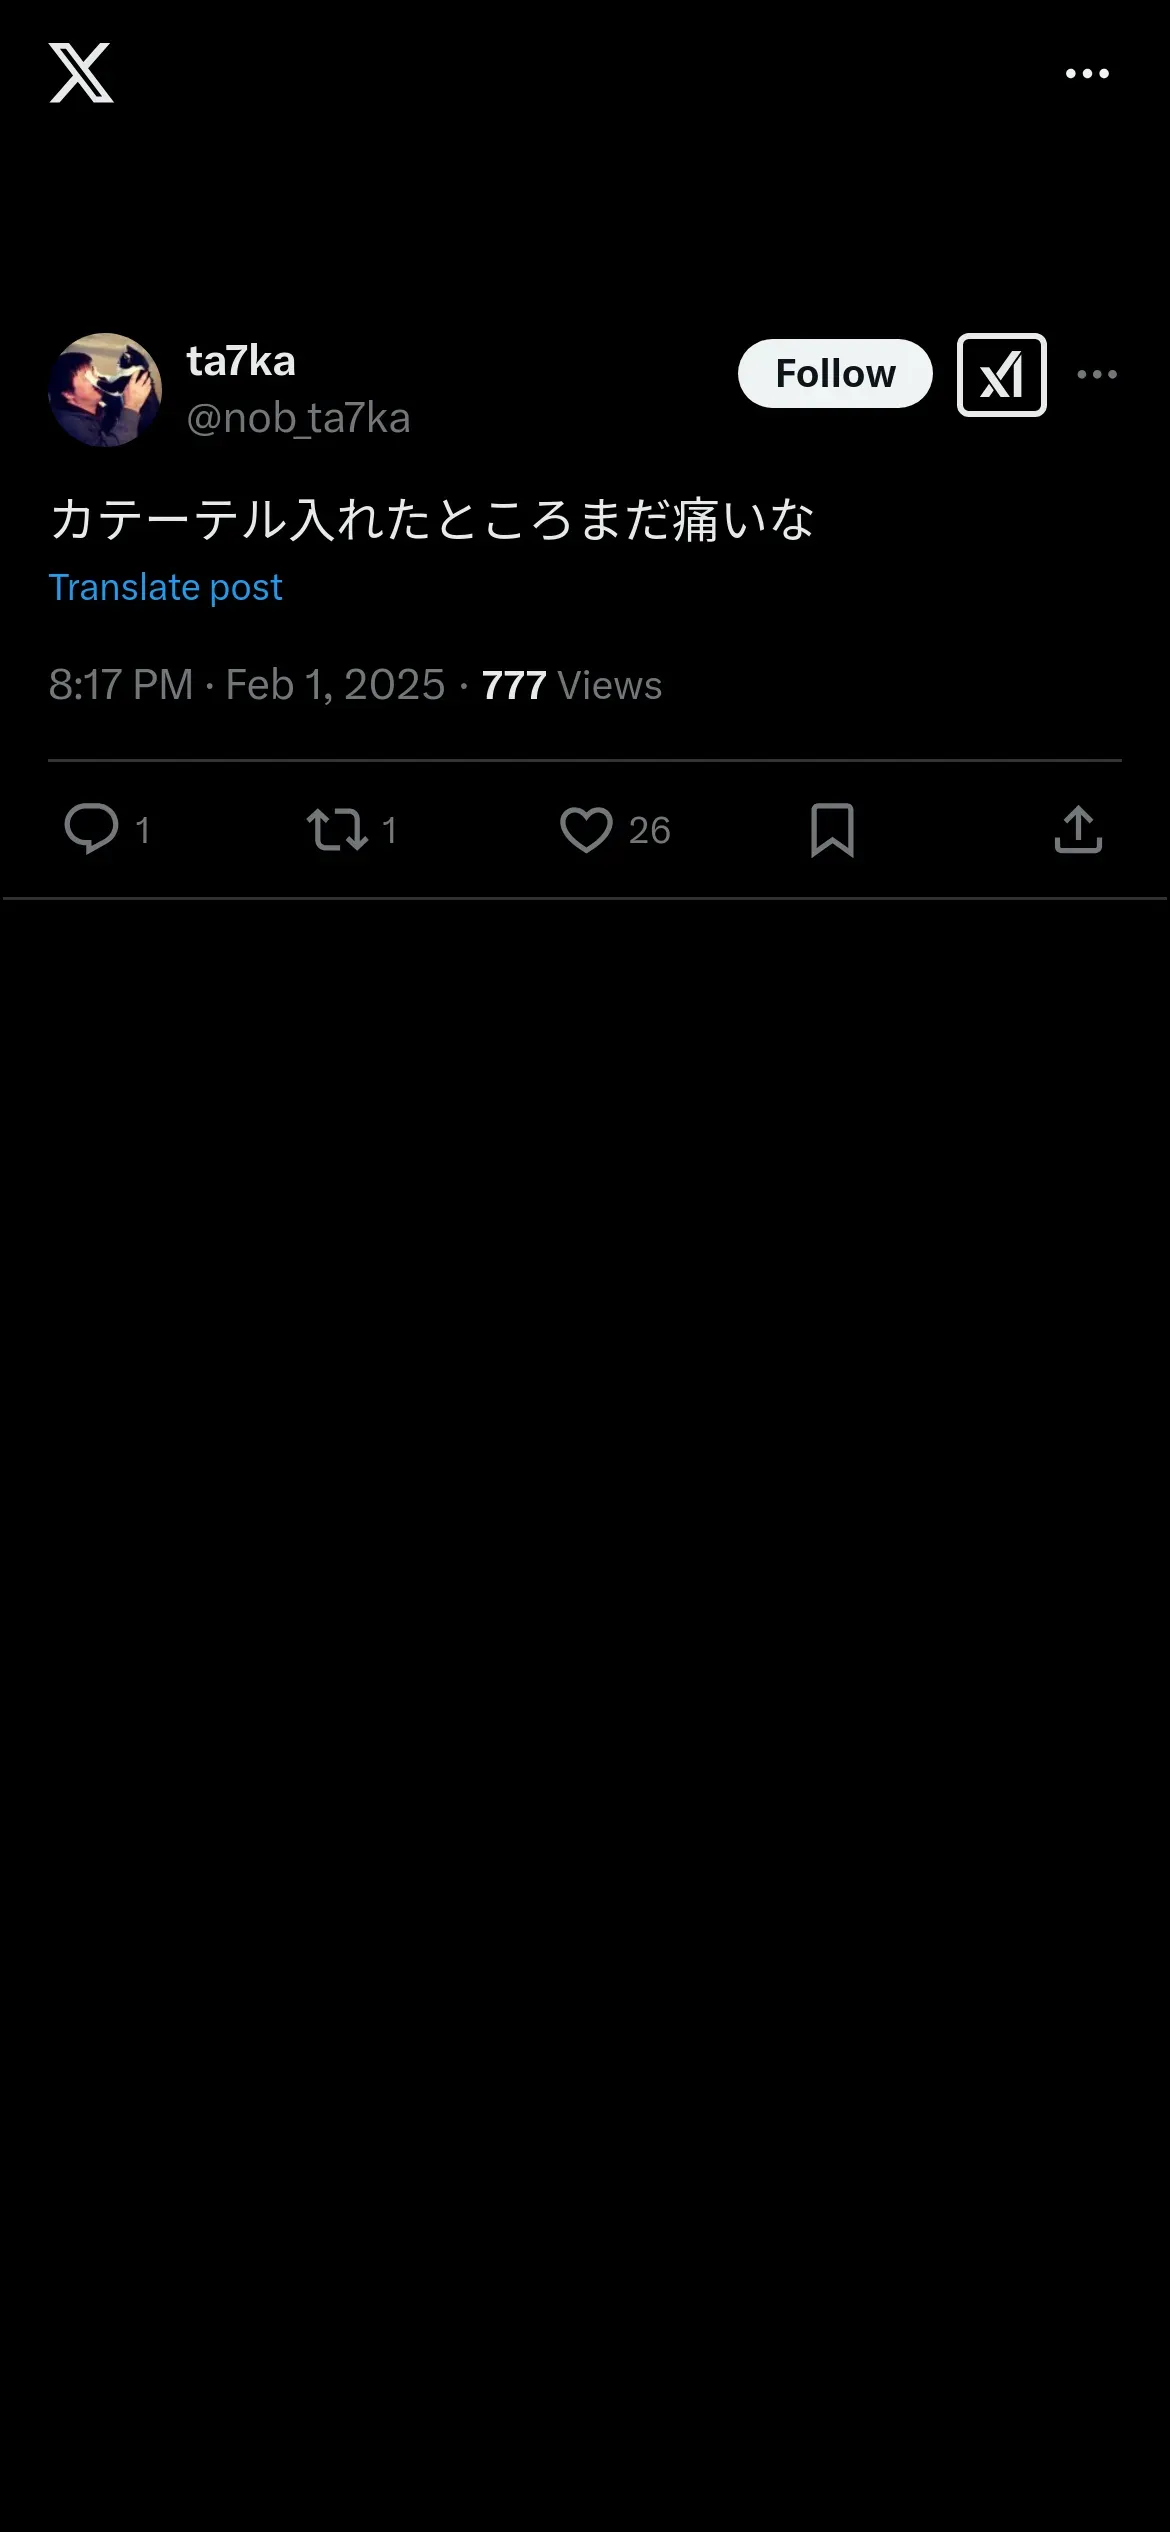Click the share upload arrow icon

point(1078,830)
